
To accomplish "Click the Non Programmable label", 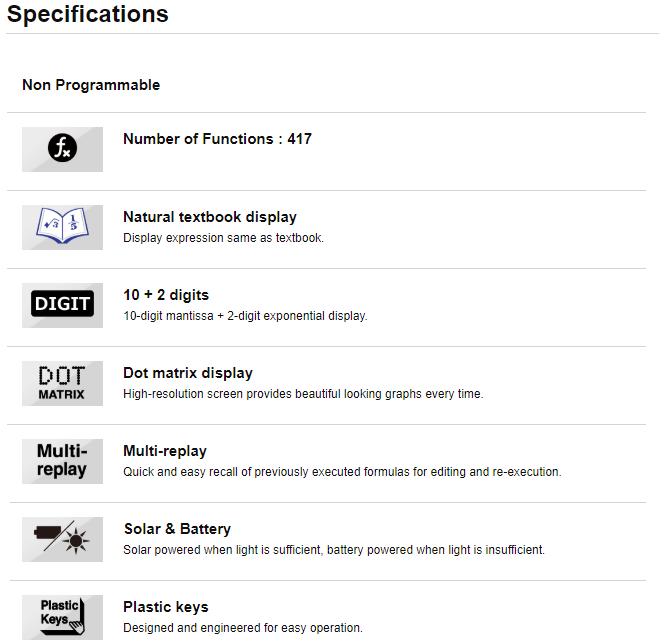I will click(x=91, y=85).
